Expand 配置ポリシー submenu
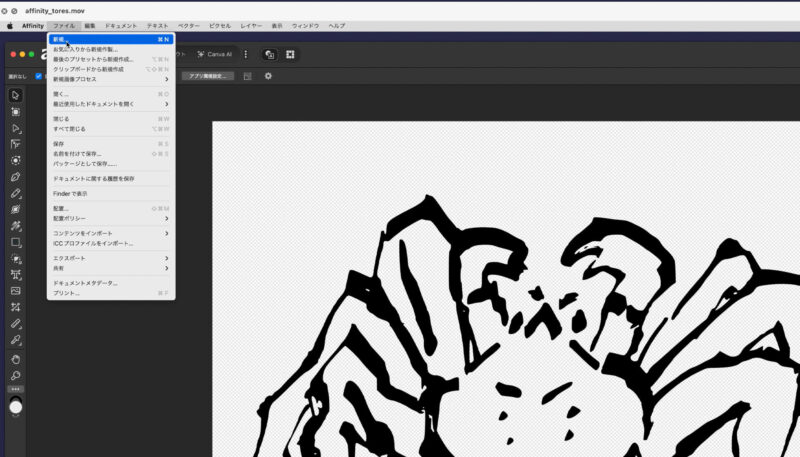The height and width of the screenshot is (457, 800). point(111,218)
